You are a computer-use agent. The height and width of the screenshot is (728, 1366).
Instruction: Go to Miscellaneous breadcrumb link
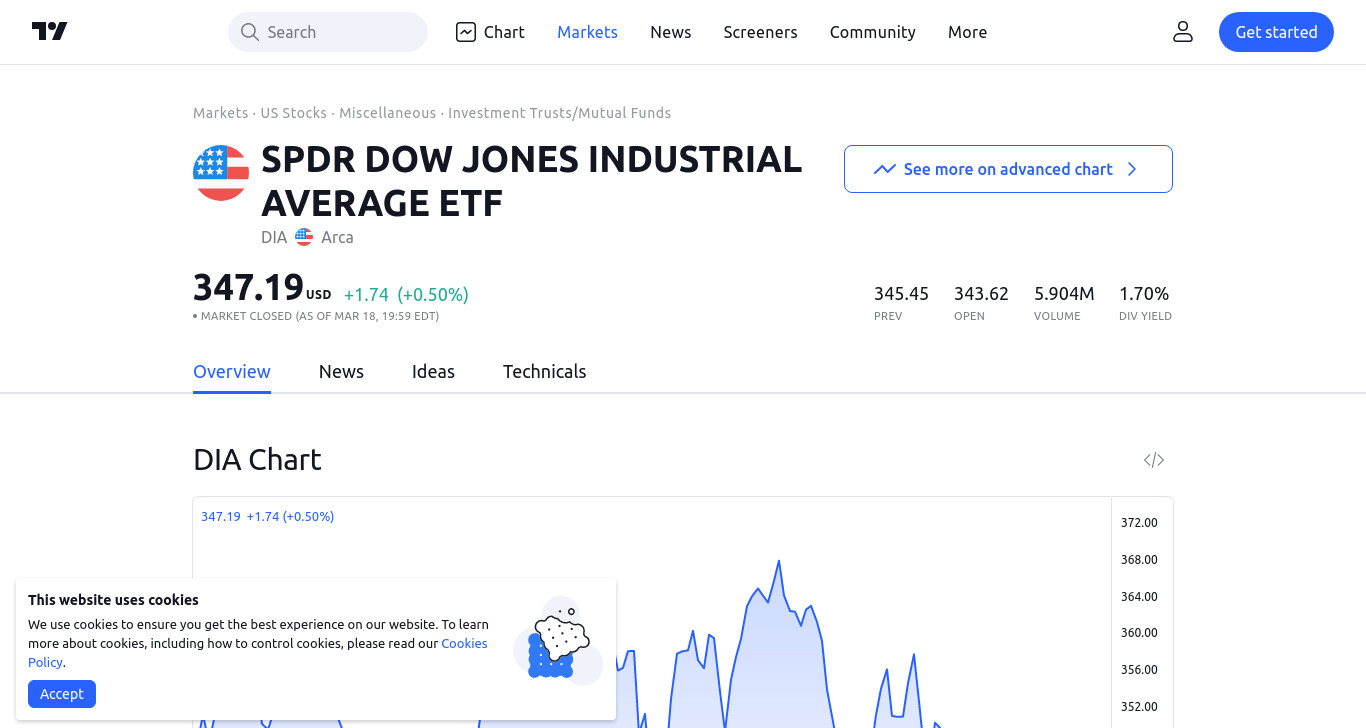pyautogui.click(x=388, y=113)
